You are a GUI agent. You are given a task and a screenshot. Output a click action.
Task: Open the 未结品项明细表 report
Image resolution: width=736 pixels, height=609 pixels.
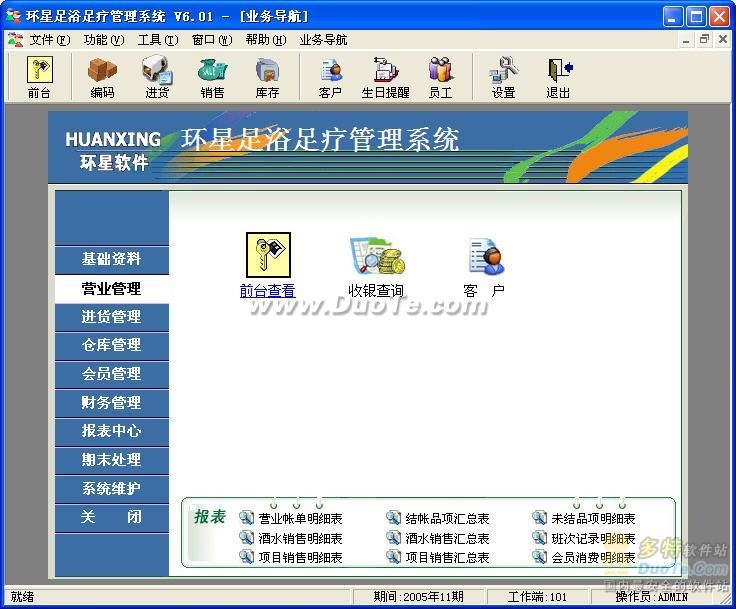tap(594, 518)
